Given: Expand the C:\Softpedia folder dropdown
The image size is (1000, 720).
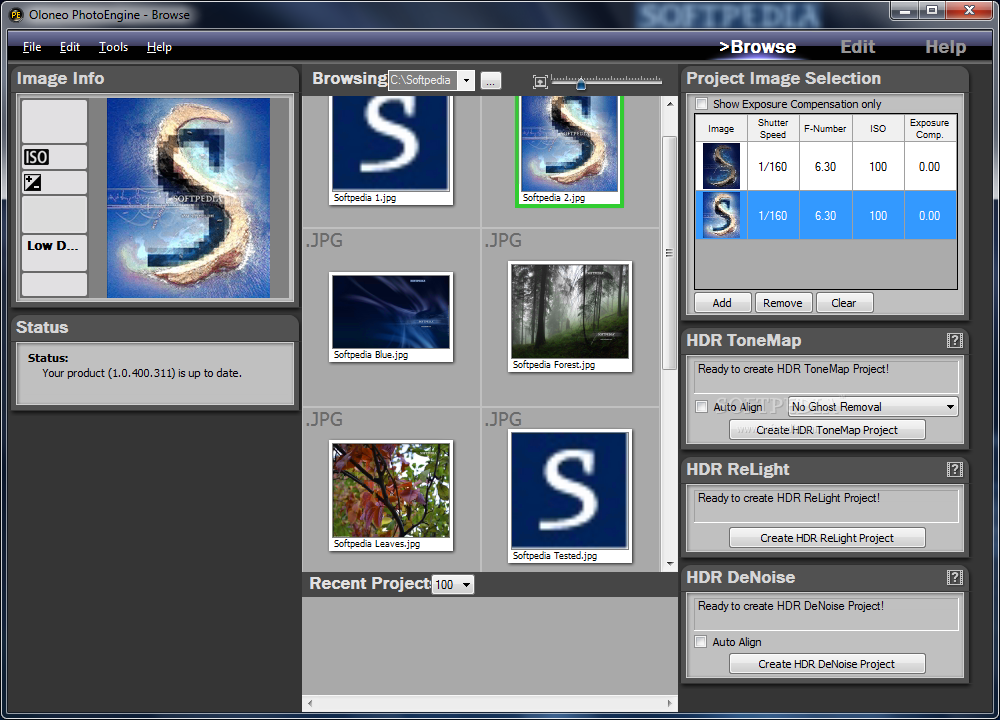Looking at the screenshot, I should [466, 80].
